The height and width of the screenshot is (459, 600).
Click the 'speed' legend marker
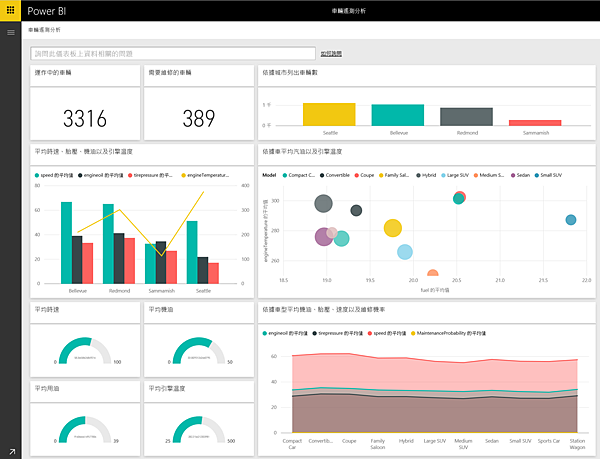37,175
